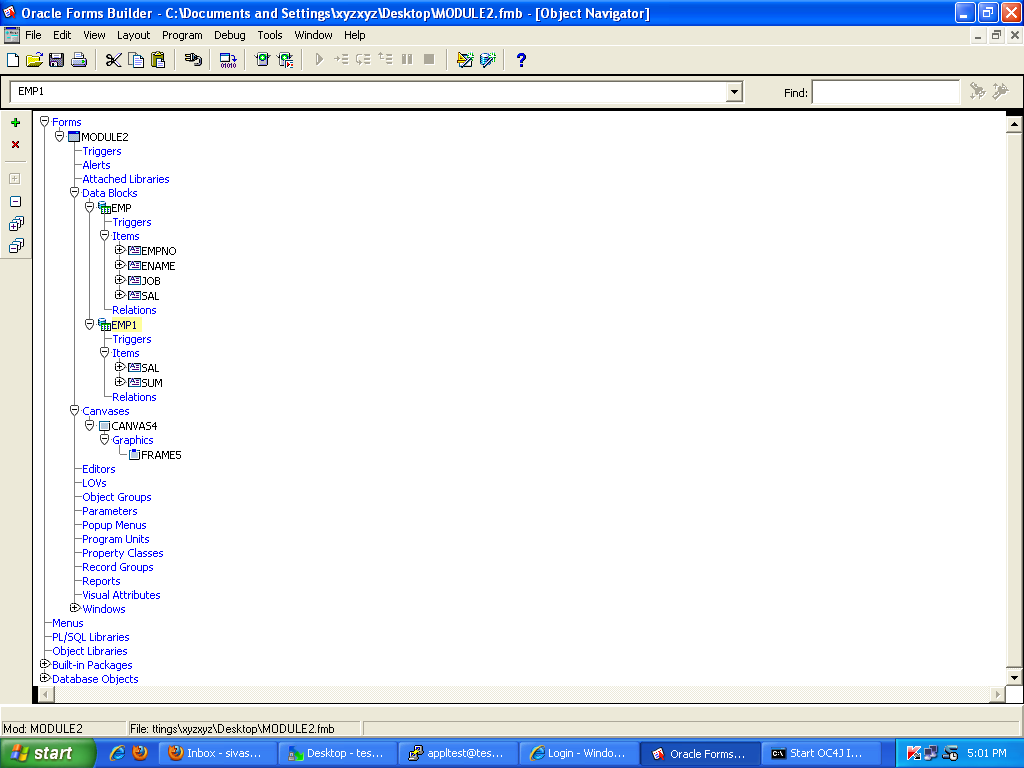Click the Run Form icon
Screen dimensions: 1024x768
click(263, 60)
